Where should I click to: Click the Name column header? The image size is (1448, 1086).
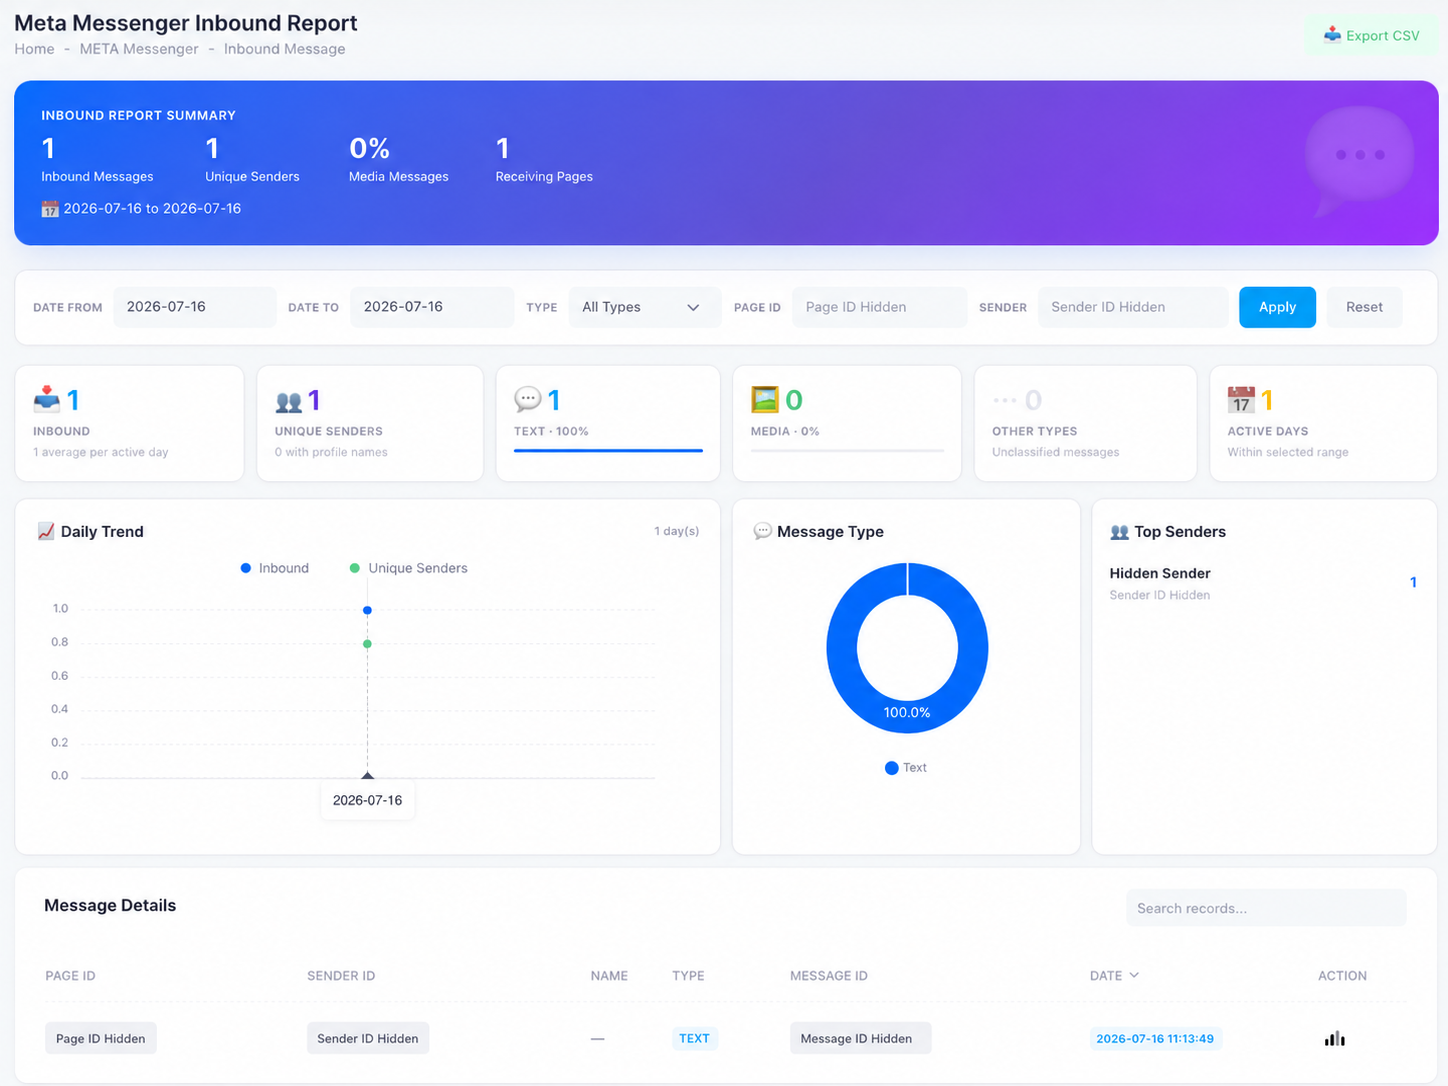pyautogui.click(x=609, y=976)
